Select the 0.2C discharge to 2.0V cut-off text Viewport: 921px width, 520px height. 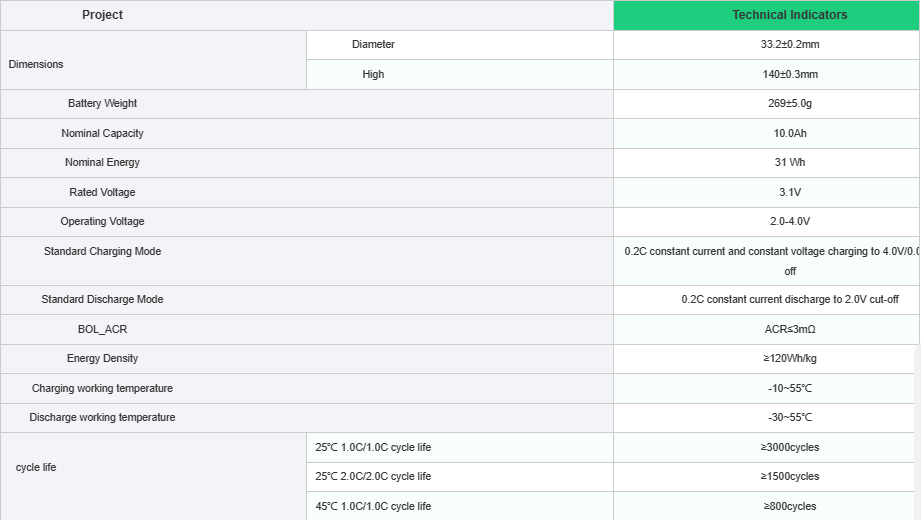click(789, 300)
